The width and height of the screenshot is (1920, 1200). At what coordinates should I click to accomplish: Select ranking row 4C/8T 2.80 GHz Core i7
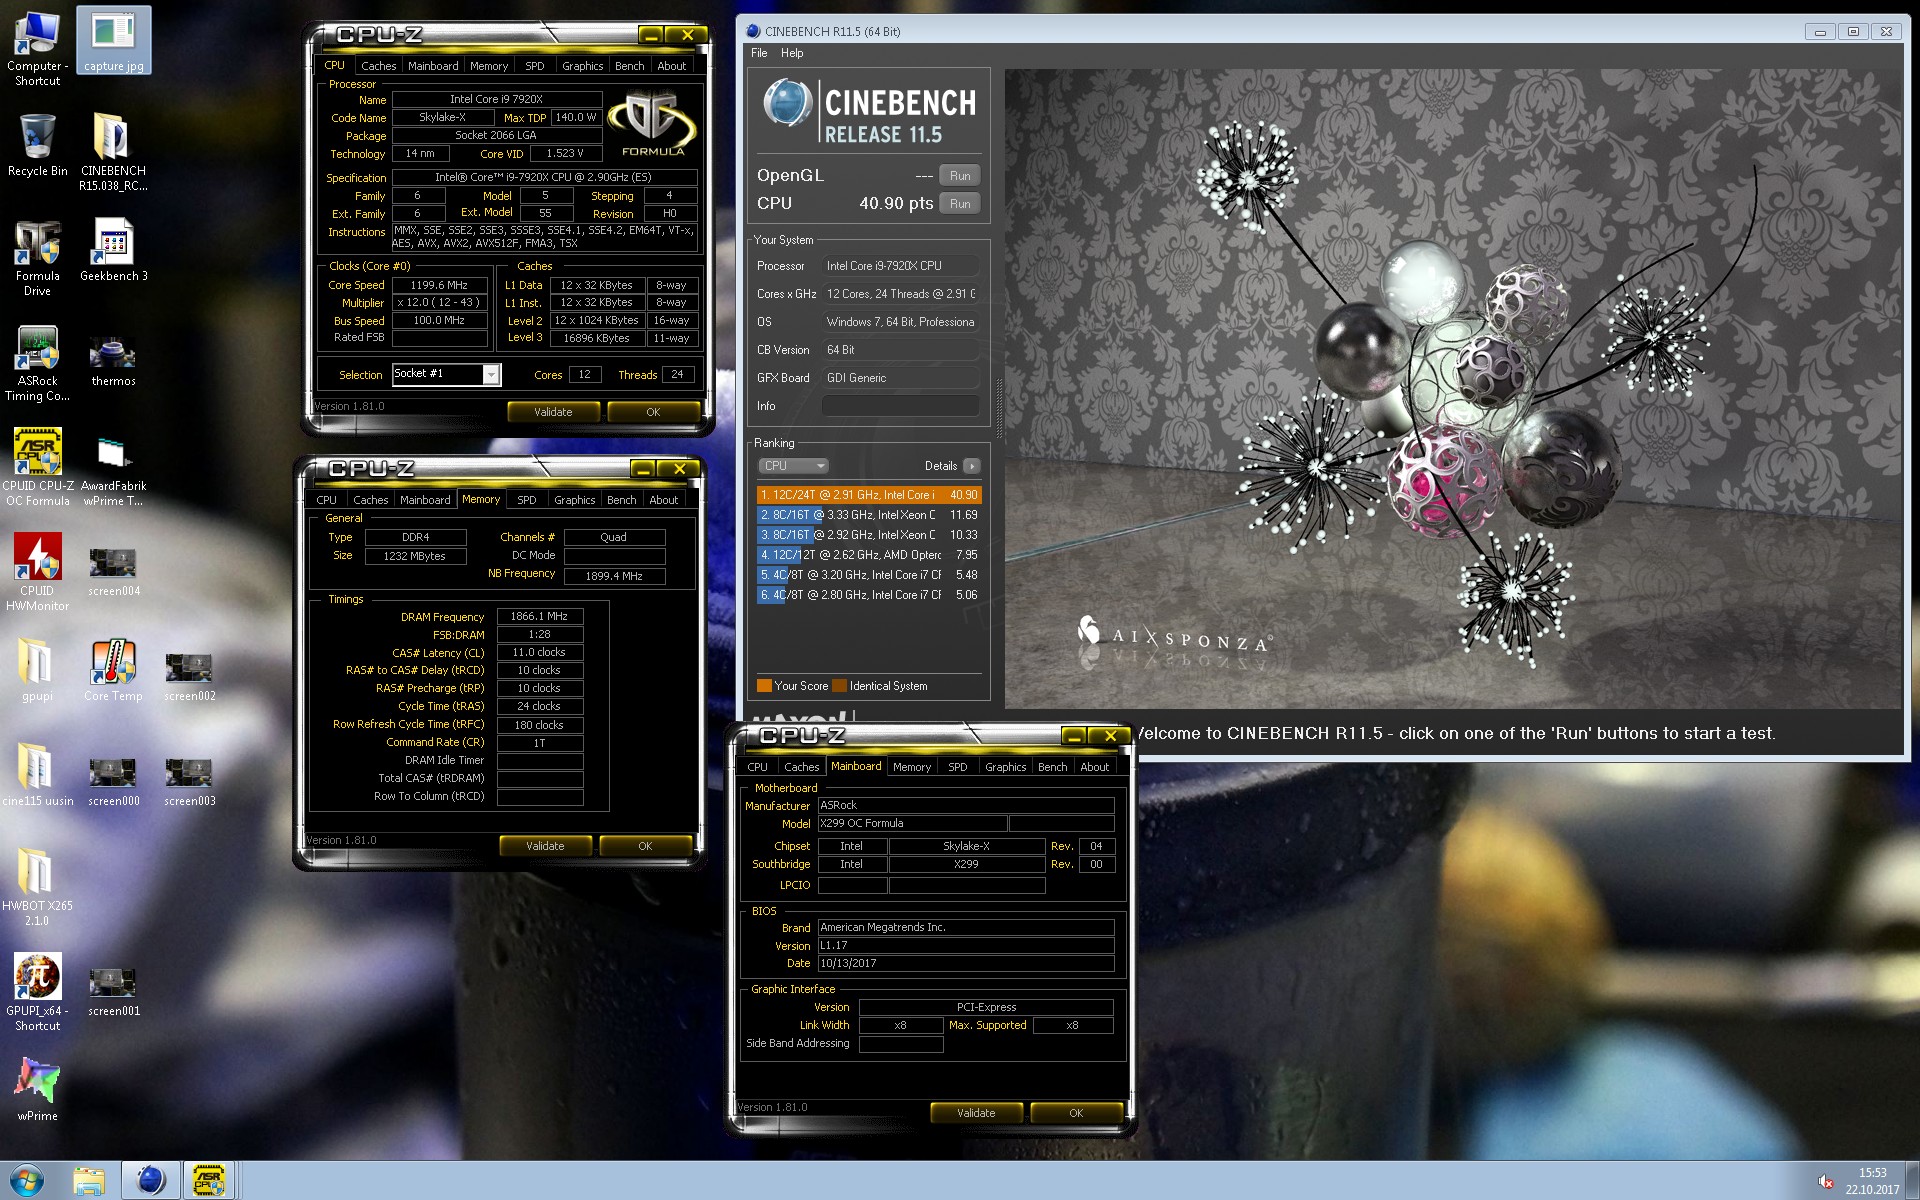869,595
